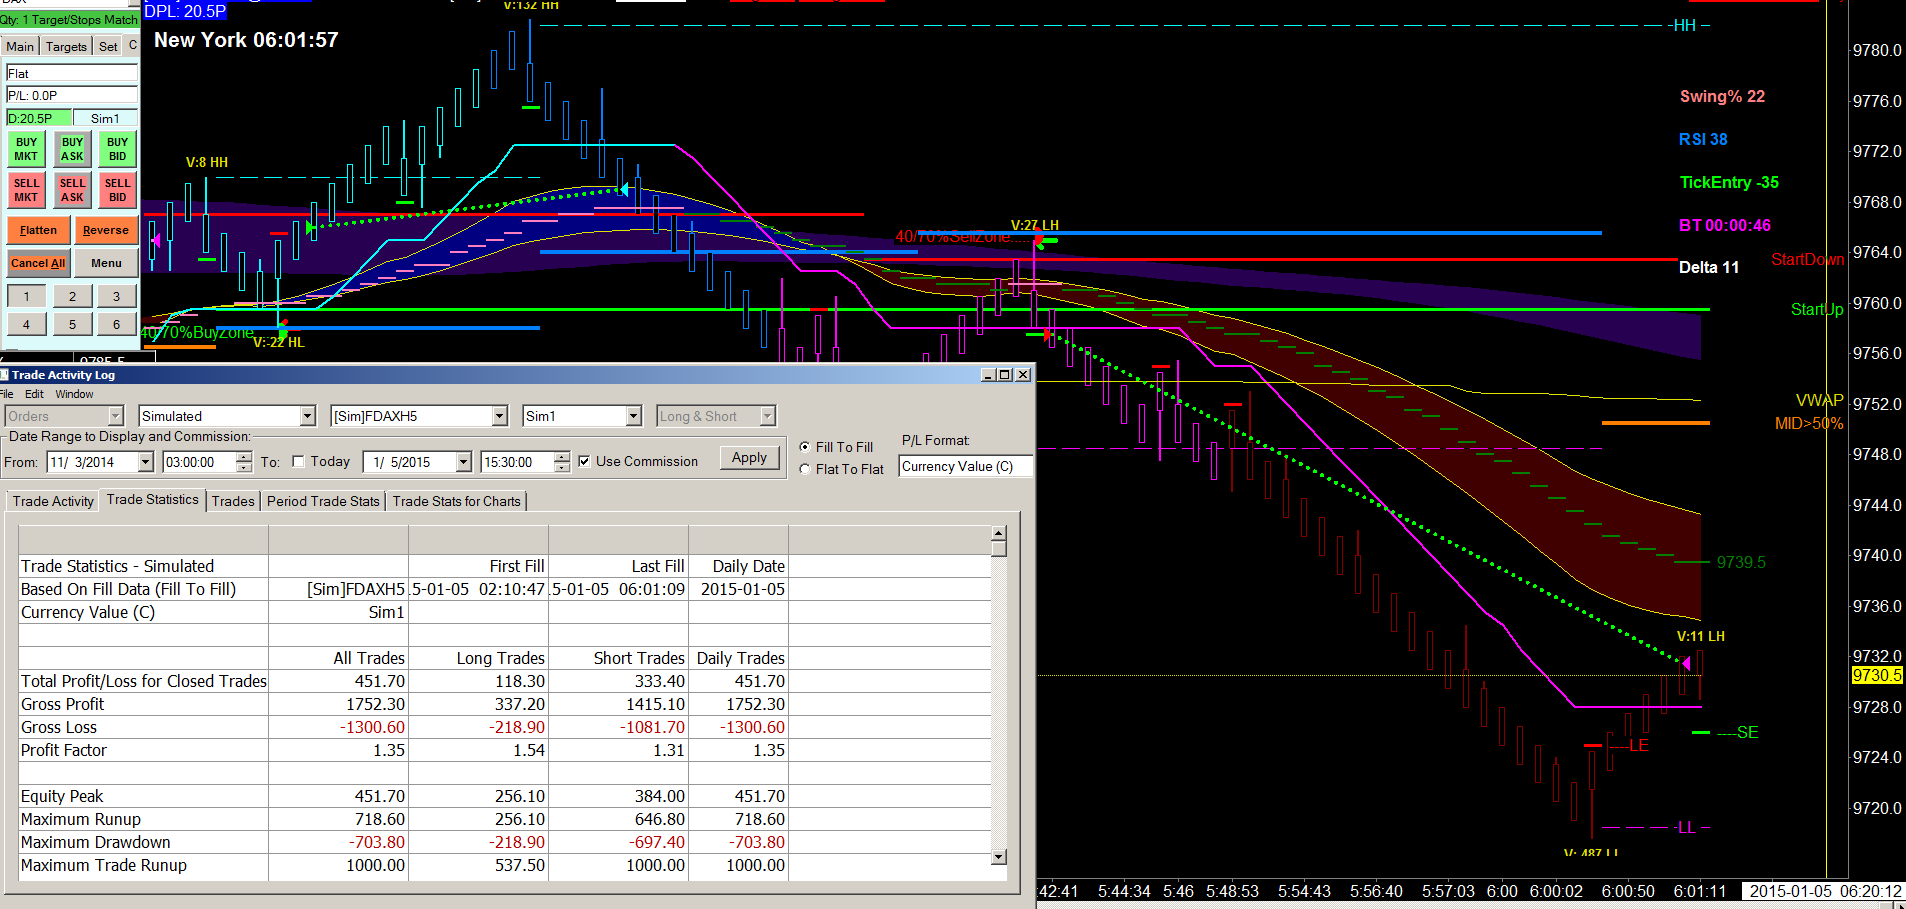Image resolution: width=1906 pixels, height=909 pixels.
Task: Open the File menu in Trade Activity Log
Action: coord(7,394)
